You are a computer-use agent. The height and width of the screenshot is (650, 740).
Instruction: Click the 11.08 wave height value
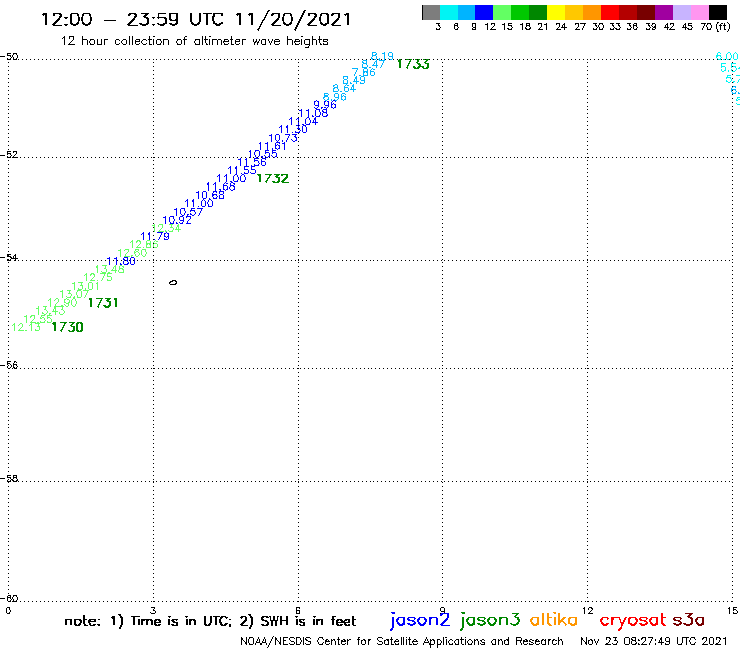coord(313,113)
